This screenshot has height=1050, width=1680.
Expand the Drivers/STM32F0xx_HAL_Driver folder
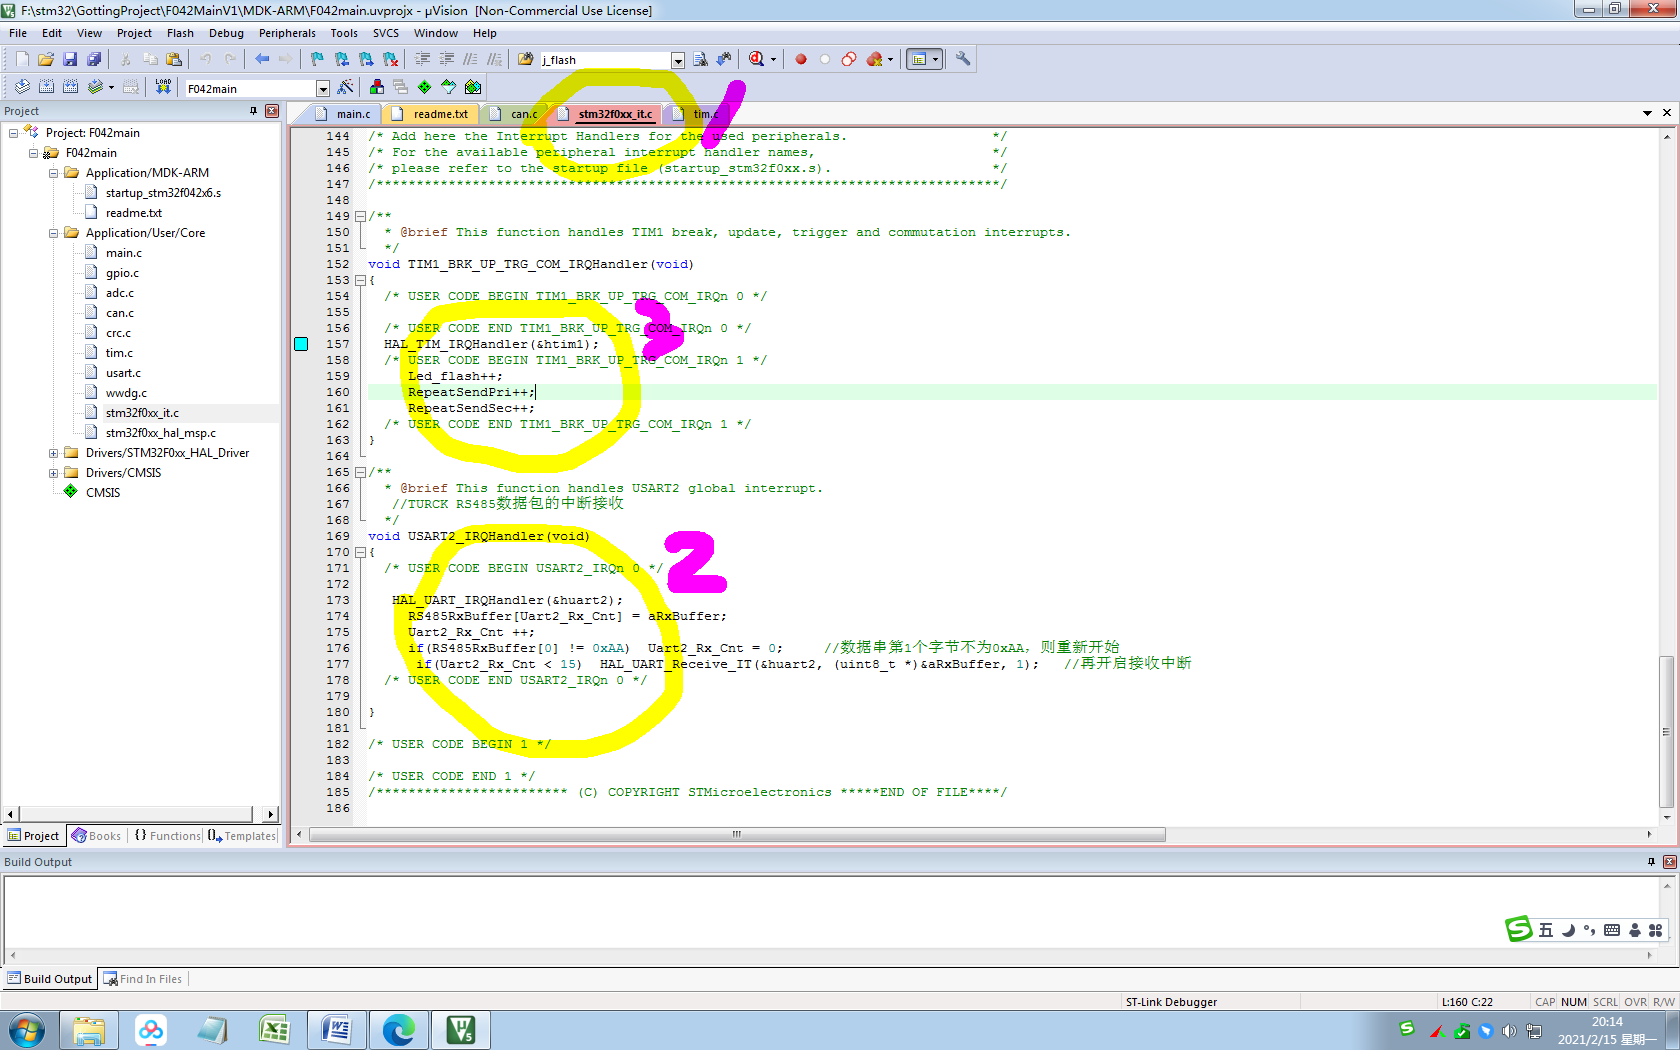(x=54, y=453)
